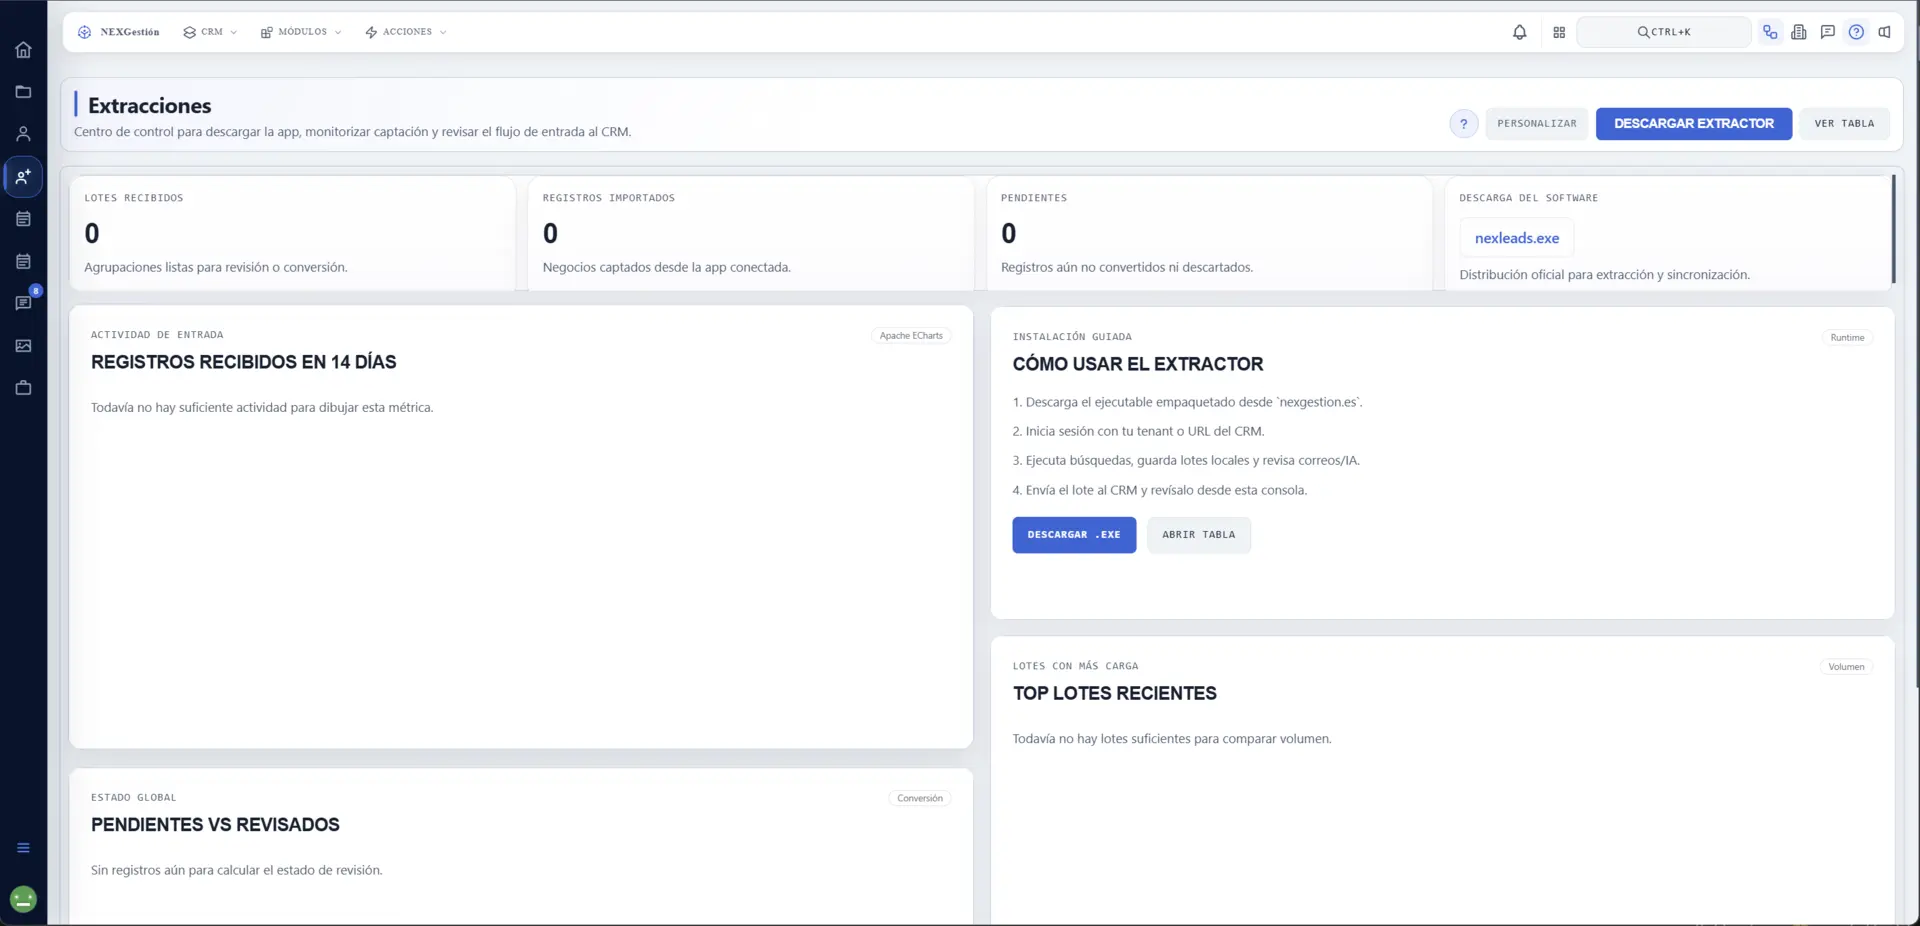Click the page's vertical scrollbar
The width and height of the screenshot is (1920, 926).
(1916, 372)
